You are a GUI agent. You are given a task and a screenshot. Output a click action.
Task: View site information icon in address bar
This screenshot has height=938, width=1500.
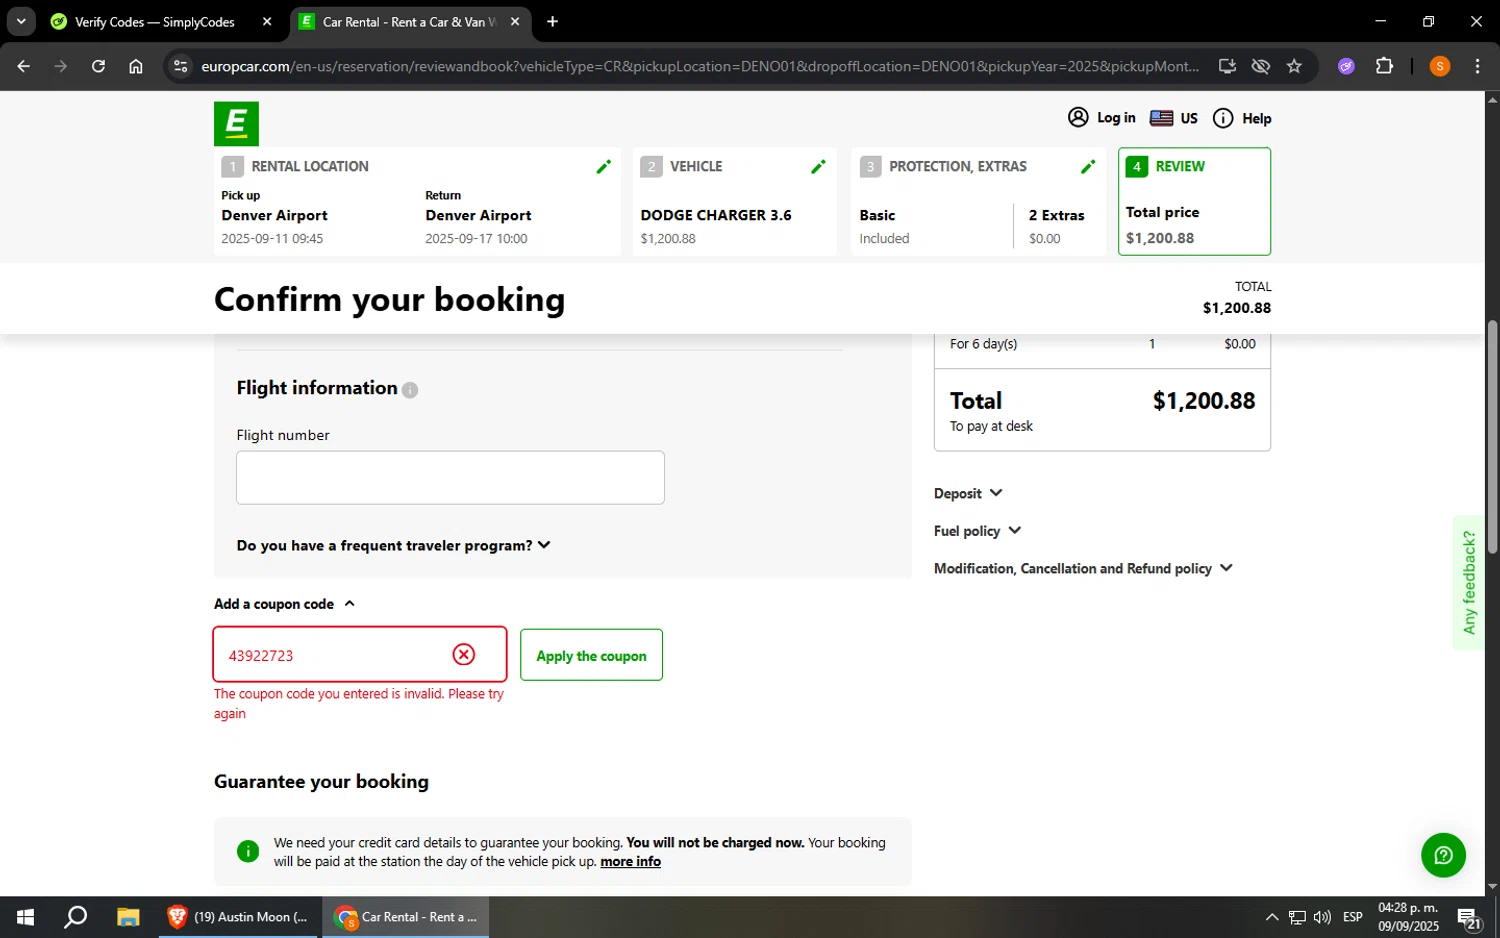point(180,66)
